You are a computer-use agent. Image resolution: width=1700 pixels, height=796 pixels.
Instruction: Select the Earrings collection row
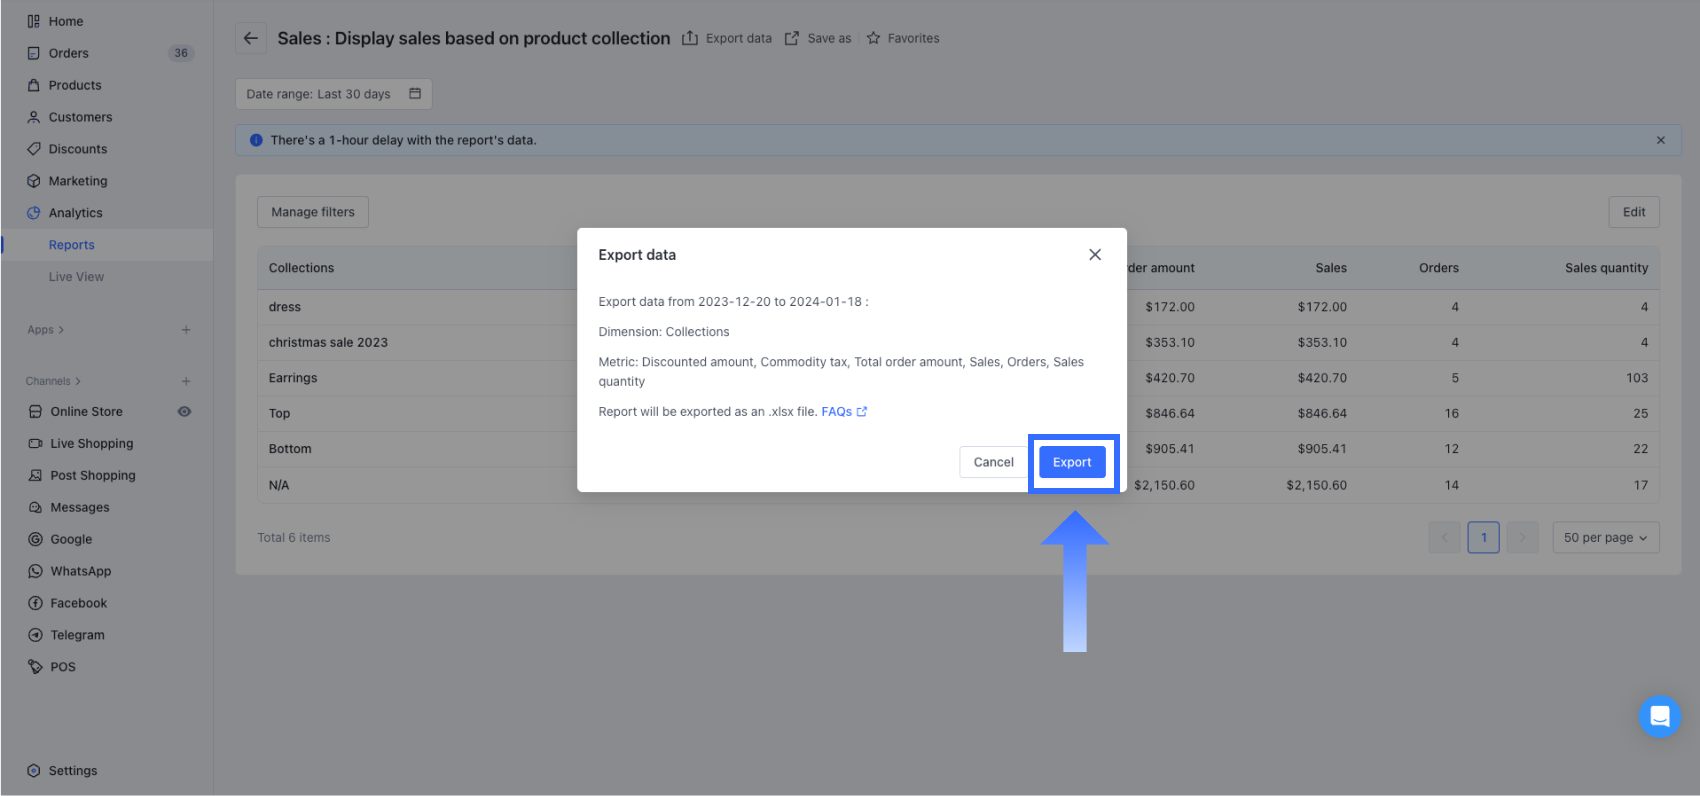(x=958, y=378)
